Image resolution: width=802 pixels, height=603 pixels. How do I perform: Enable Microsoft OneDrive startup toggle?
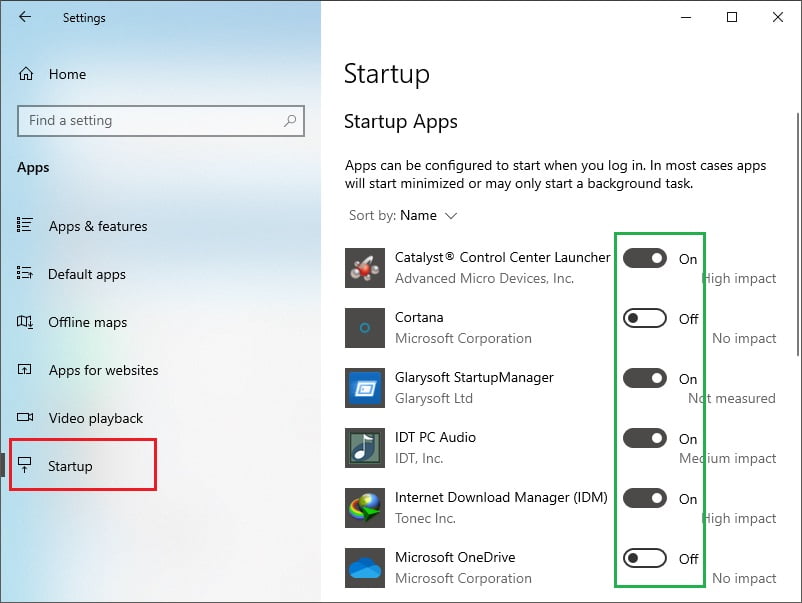pyautogui.click(x=644, y=558)
